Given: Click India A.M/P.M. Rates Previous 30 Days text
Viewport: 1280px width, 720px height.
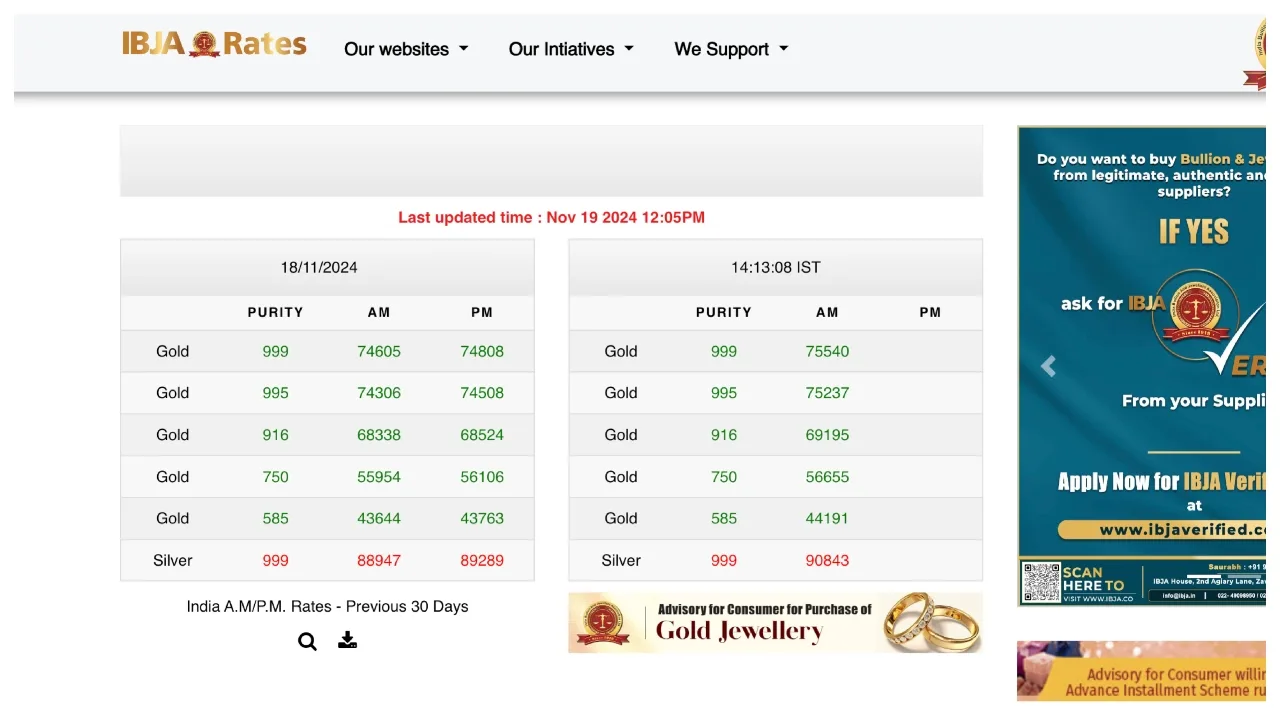Looking at the screenshot, I should tap(327, 606).
